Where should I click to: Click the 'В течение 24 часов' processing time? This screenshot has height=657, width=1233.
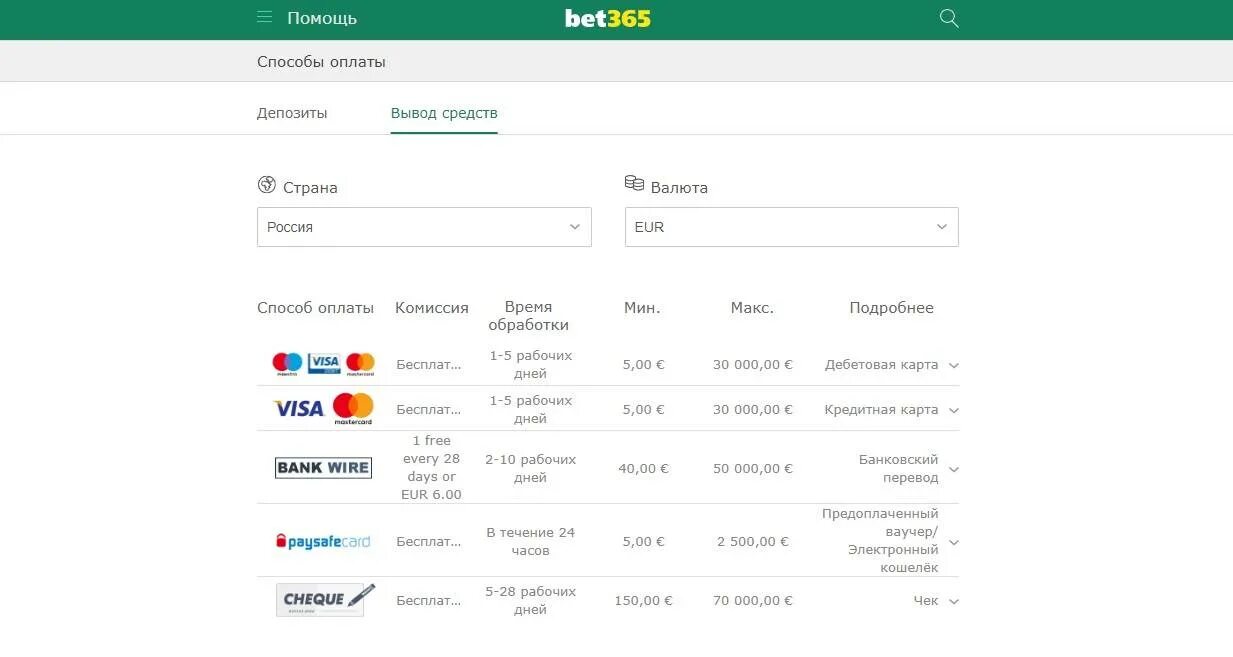click(531, 542)
